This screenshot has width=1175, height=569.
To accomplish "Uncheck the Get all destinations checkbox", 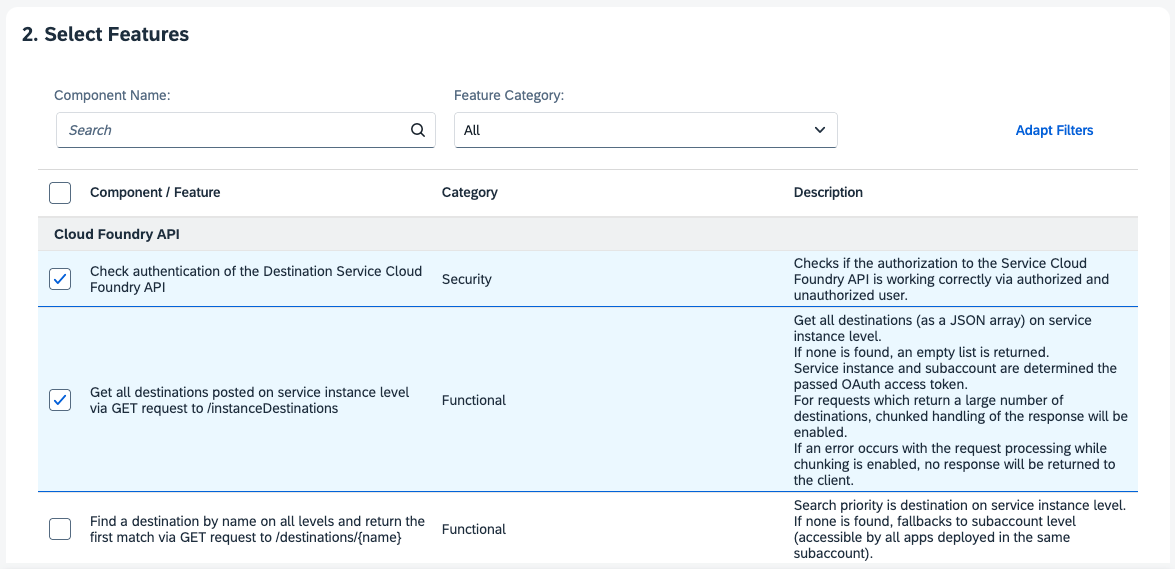I will pos(60,400).
